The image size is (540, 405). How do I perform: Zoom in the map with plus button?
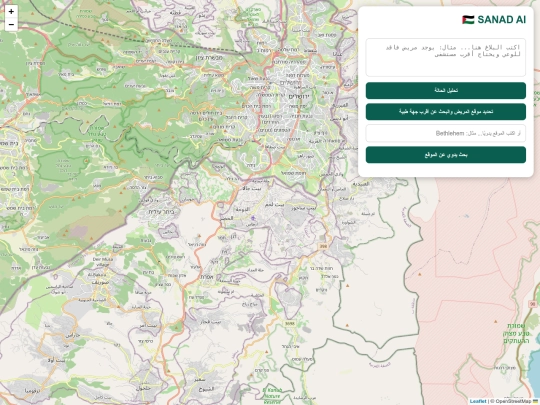coord(11,11)
